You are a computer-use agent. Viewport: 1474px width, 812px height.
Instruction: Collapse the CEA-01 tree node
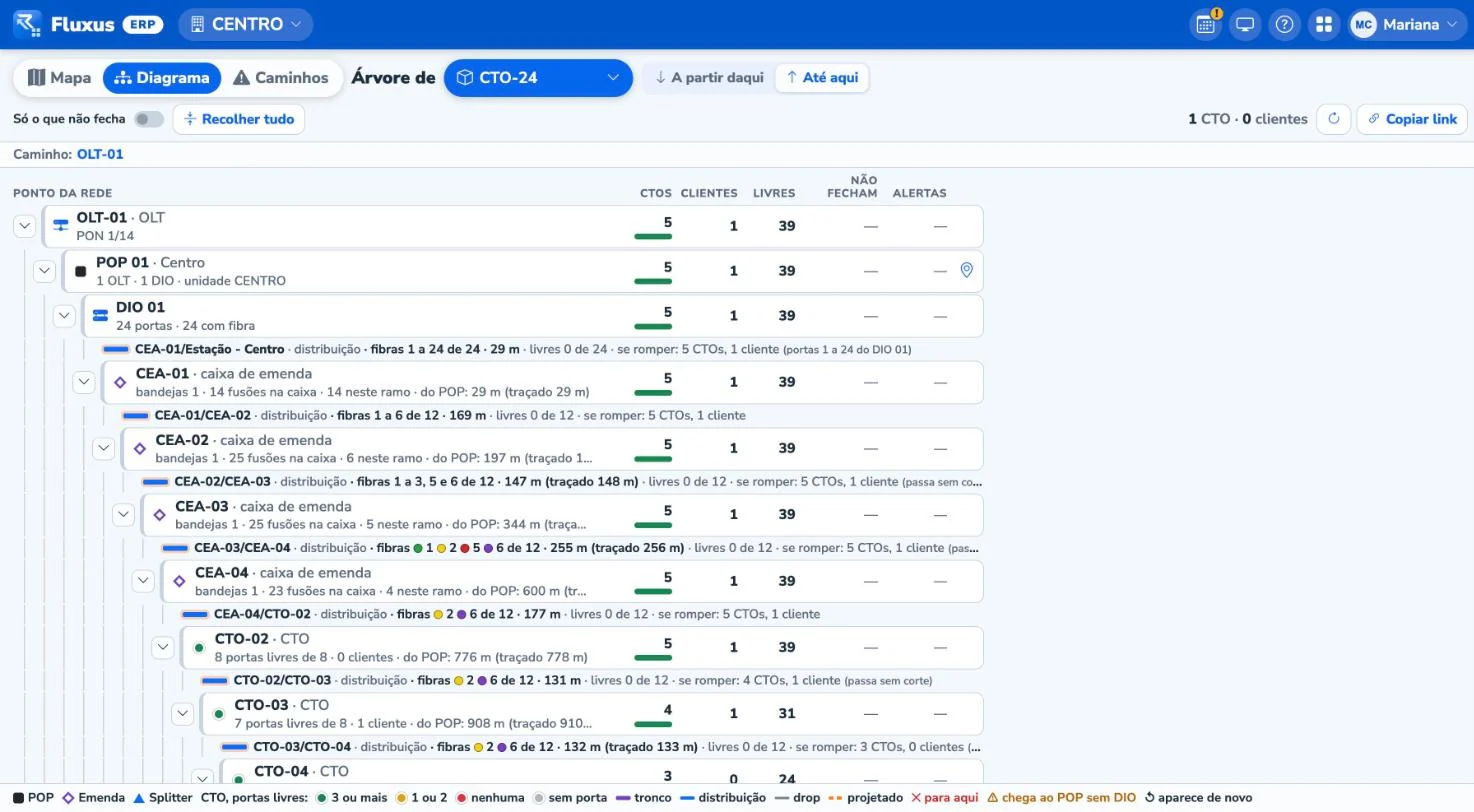84,382
